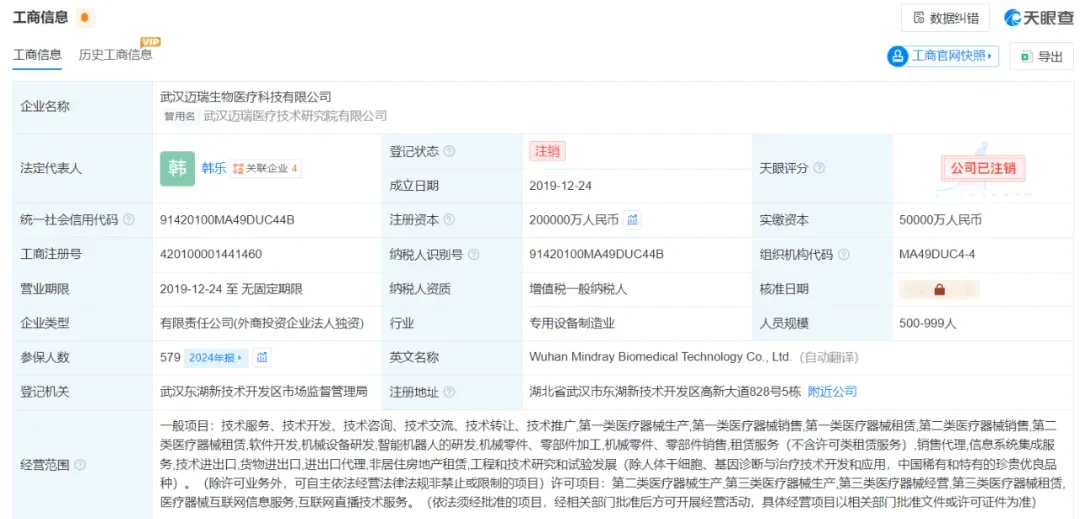
Task: Open 关联企业 4 related companies
Action: [265, 169]
